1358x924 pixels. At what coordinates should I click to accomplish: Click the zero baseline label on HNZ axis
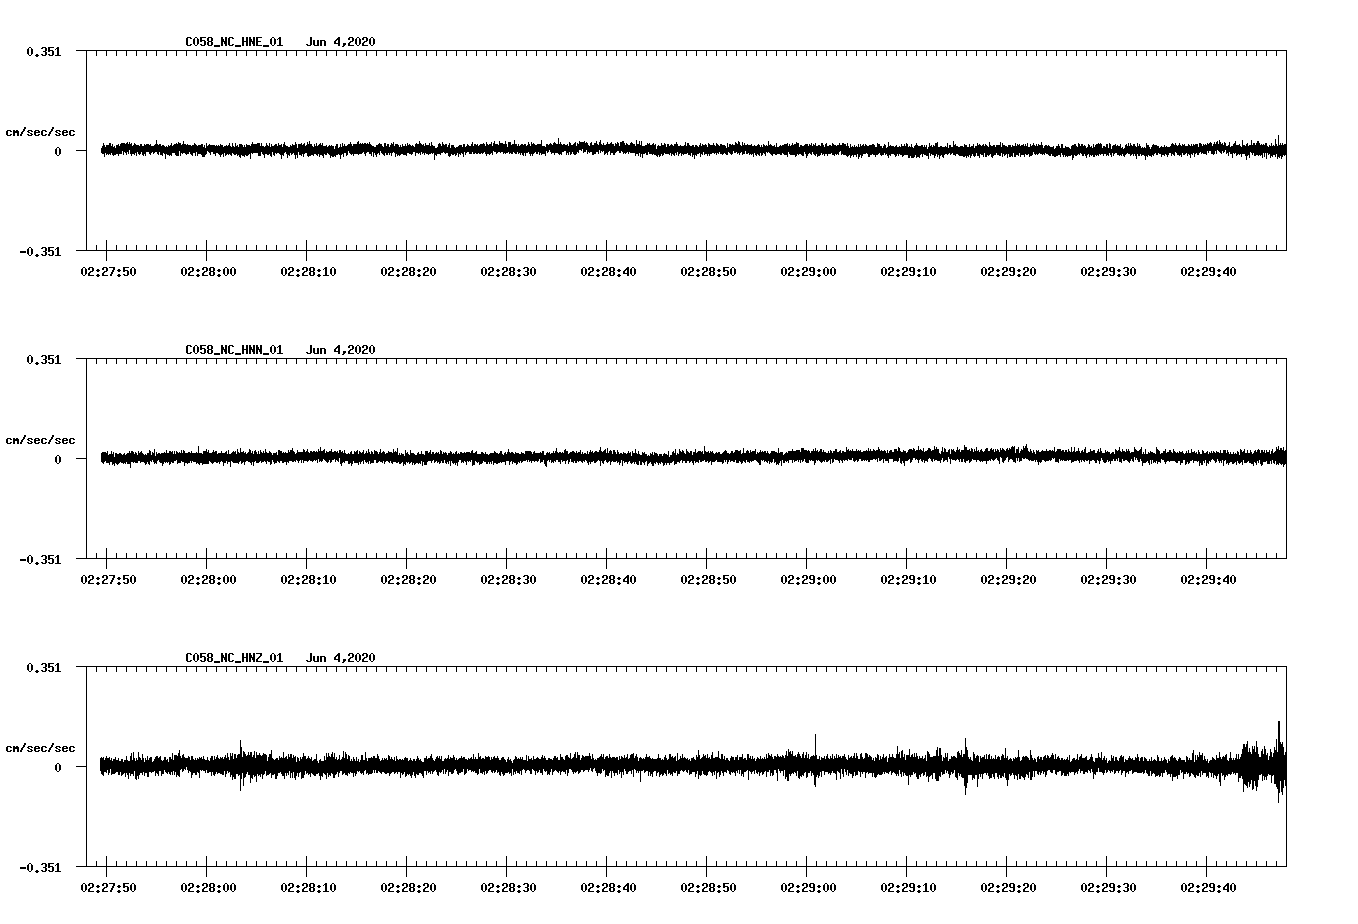pyautogui.click(x=58, y=767)
